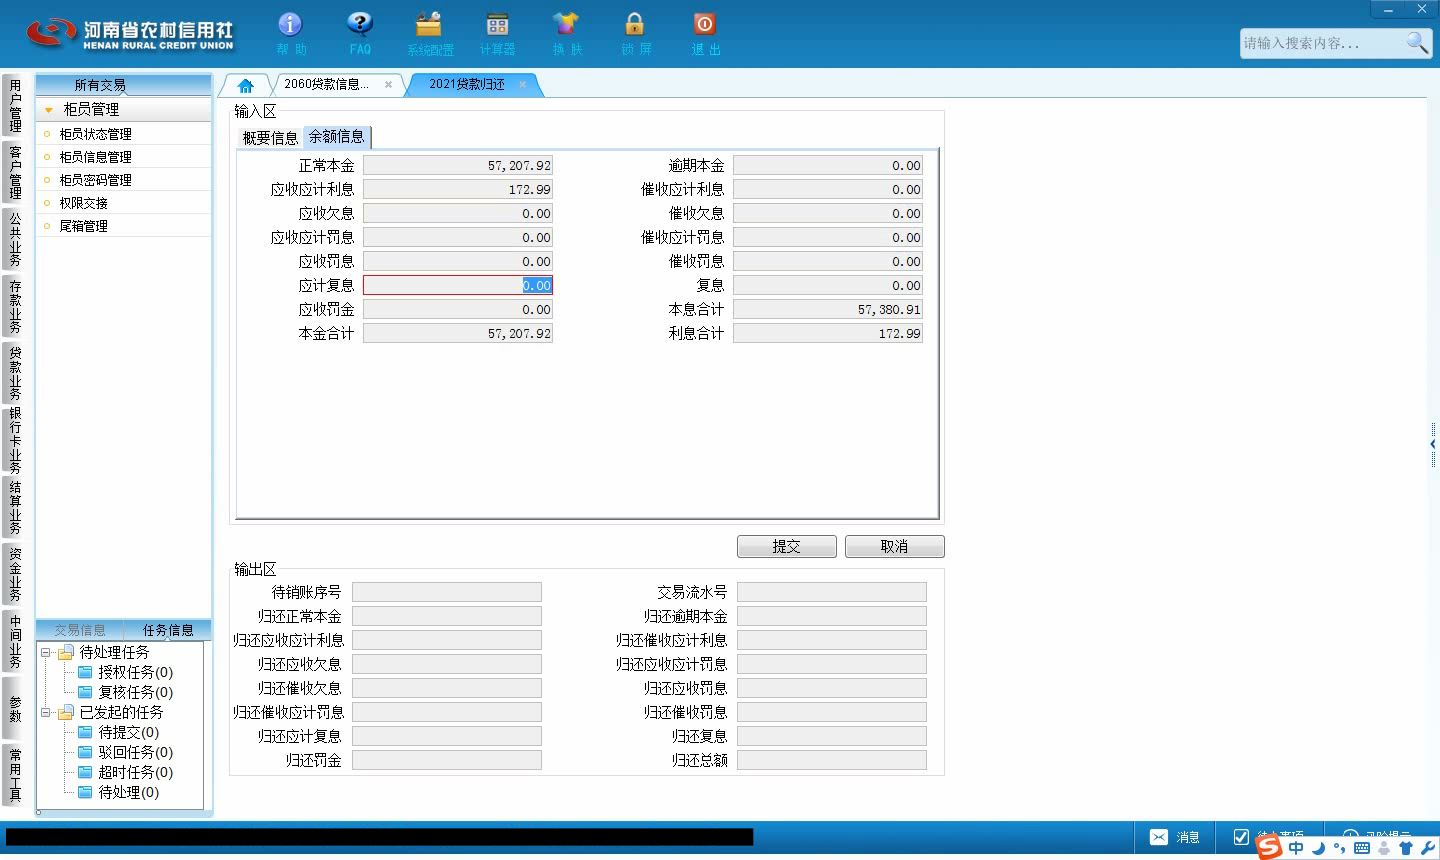Viewport: 1440px width, 860px height.
Task: Open the 银行卡业务 side tab
Action: [15, 441]
